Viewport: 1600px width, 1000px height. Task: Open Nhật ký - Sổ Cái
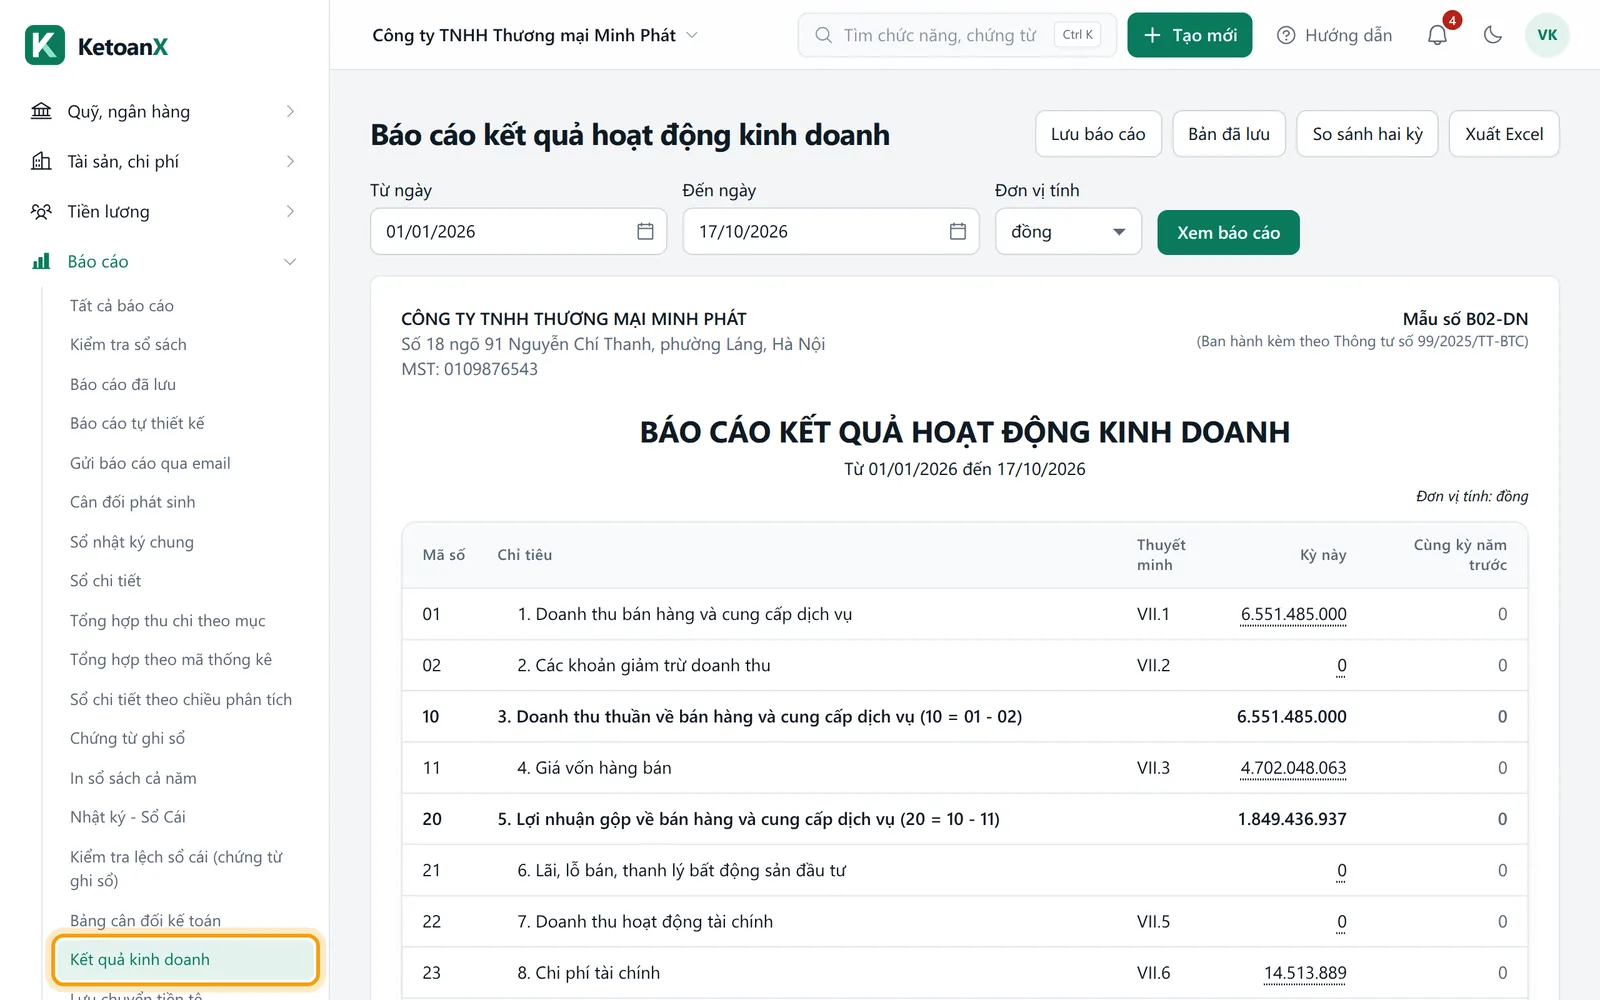pos(128,817)
